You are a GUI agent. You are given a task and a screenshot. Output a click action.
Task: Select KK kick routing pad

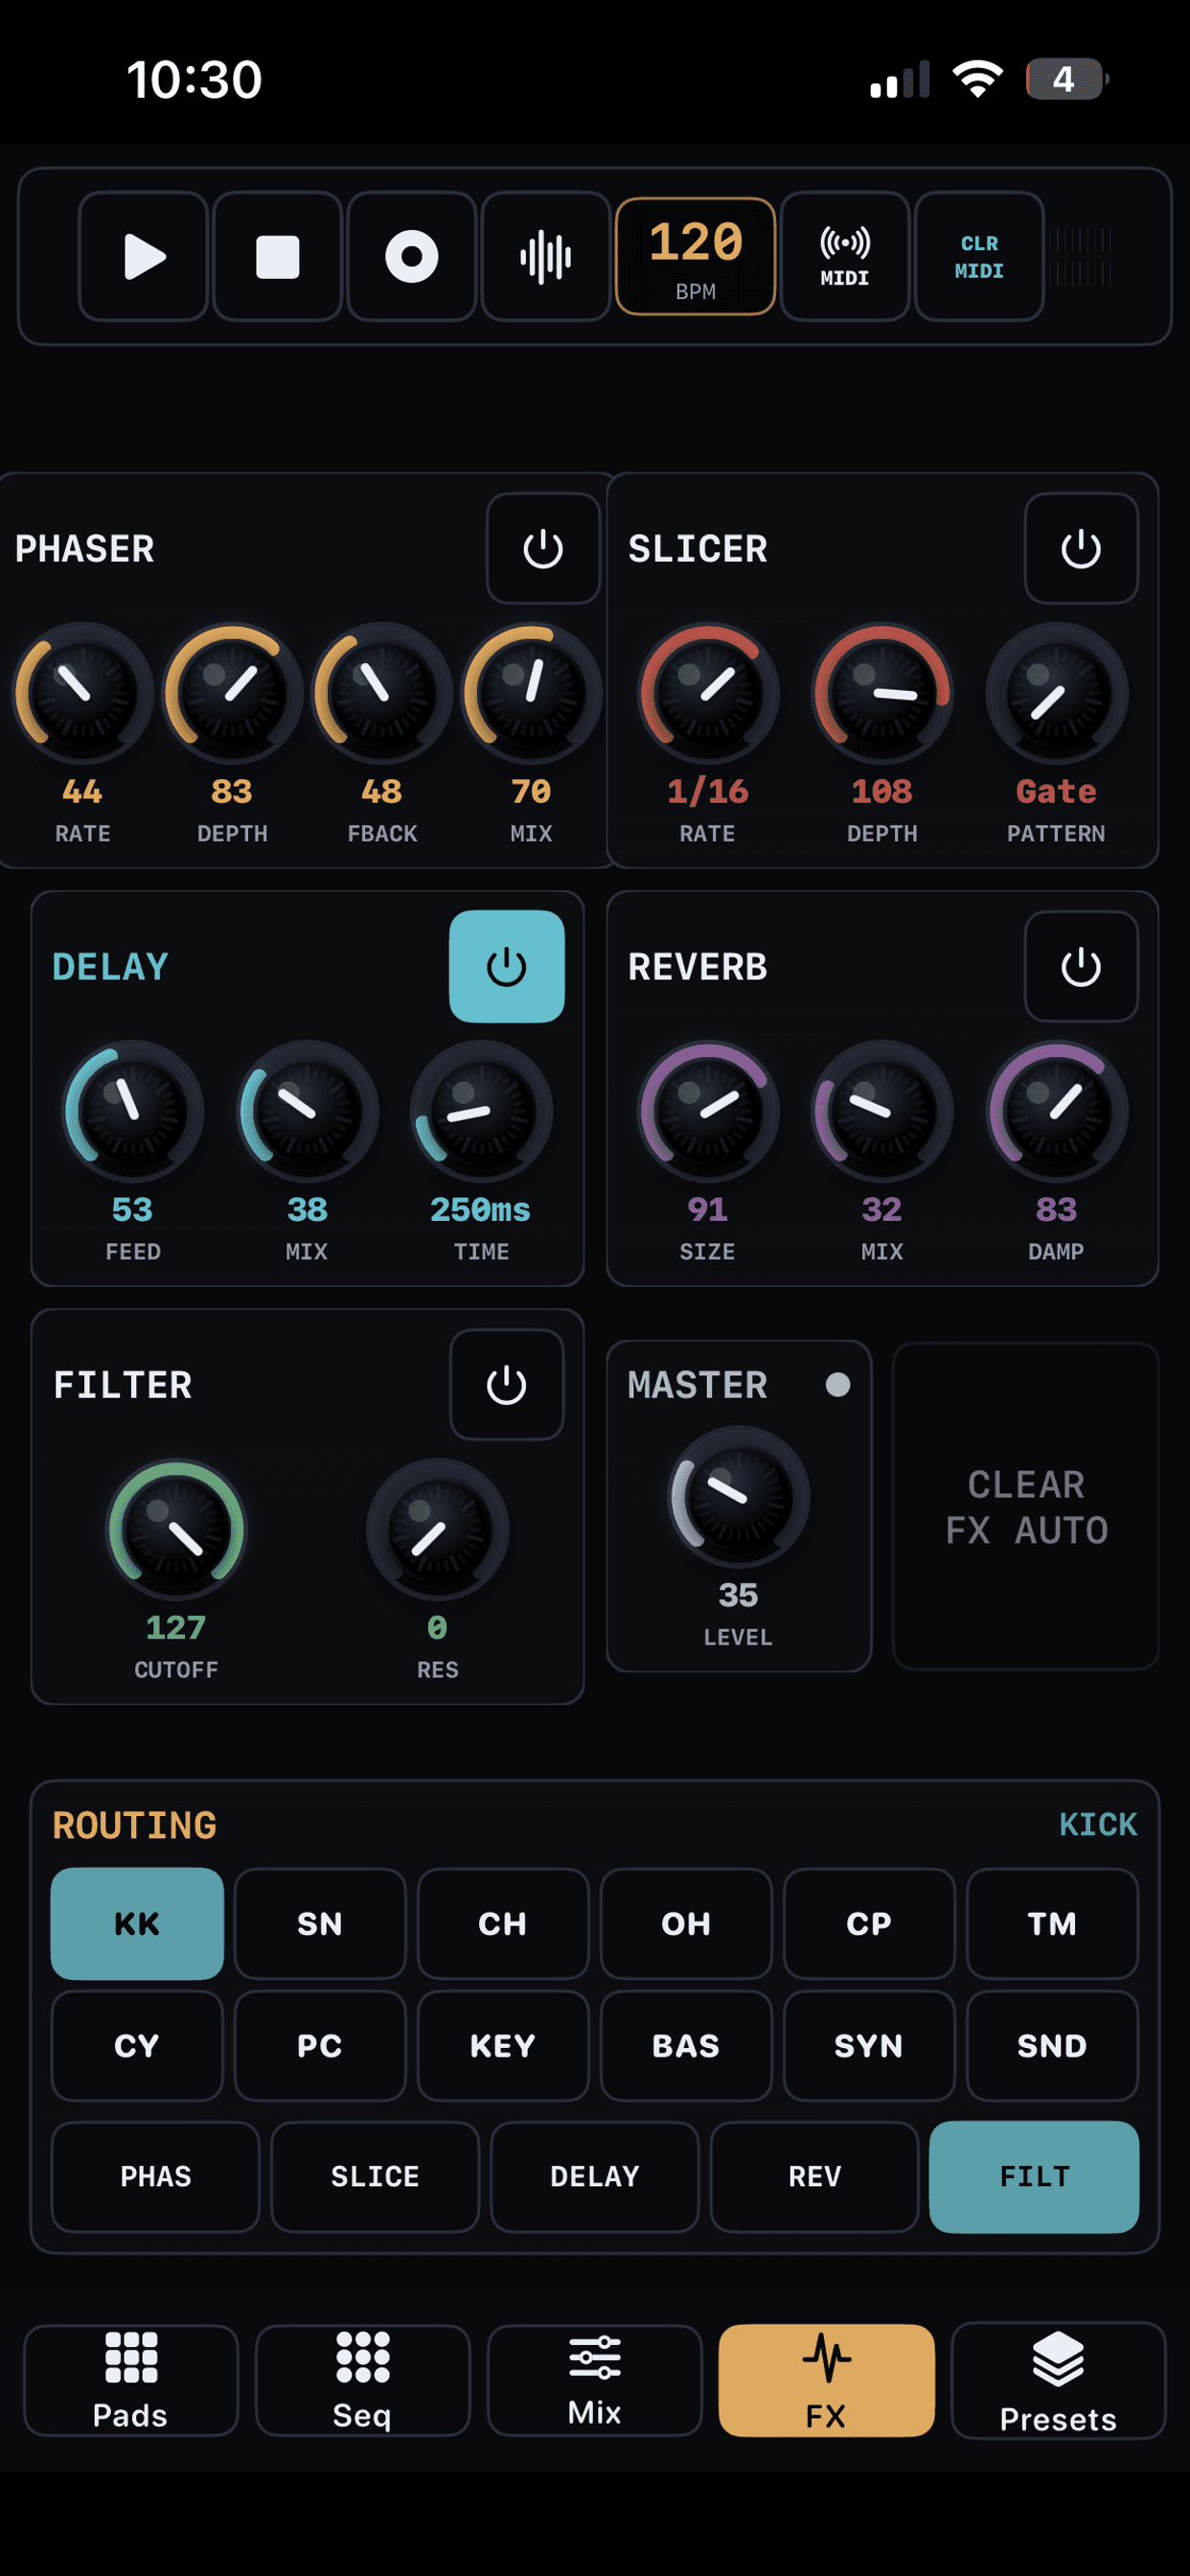tap(137, 1923)
